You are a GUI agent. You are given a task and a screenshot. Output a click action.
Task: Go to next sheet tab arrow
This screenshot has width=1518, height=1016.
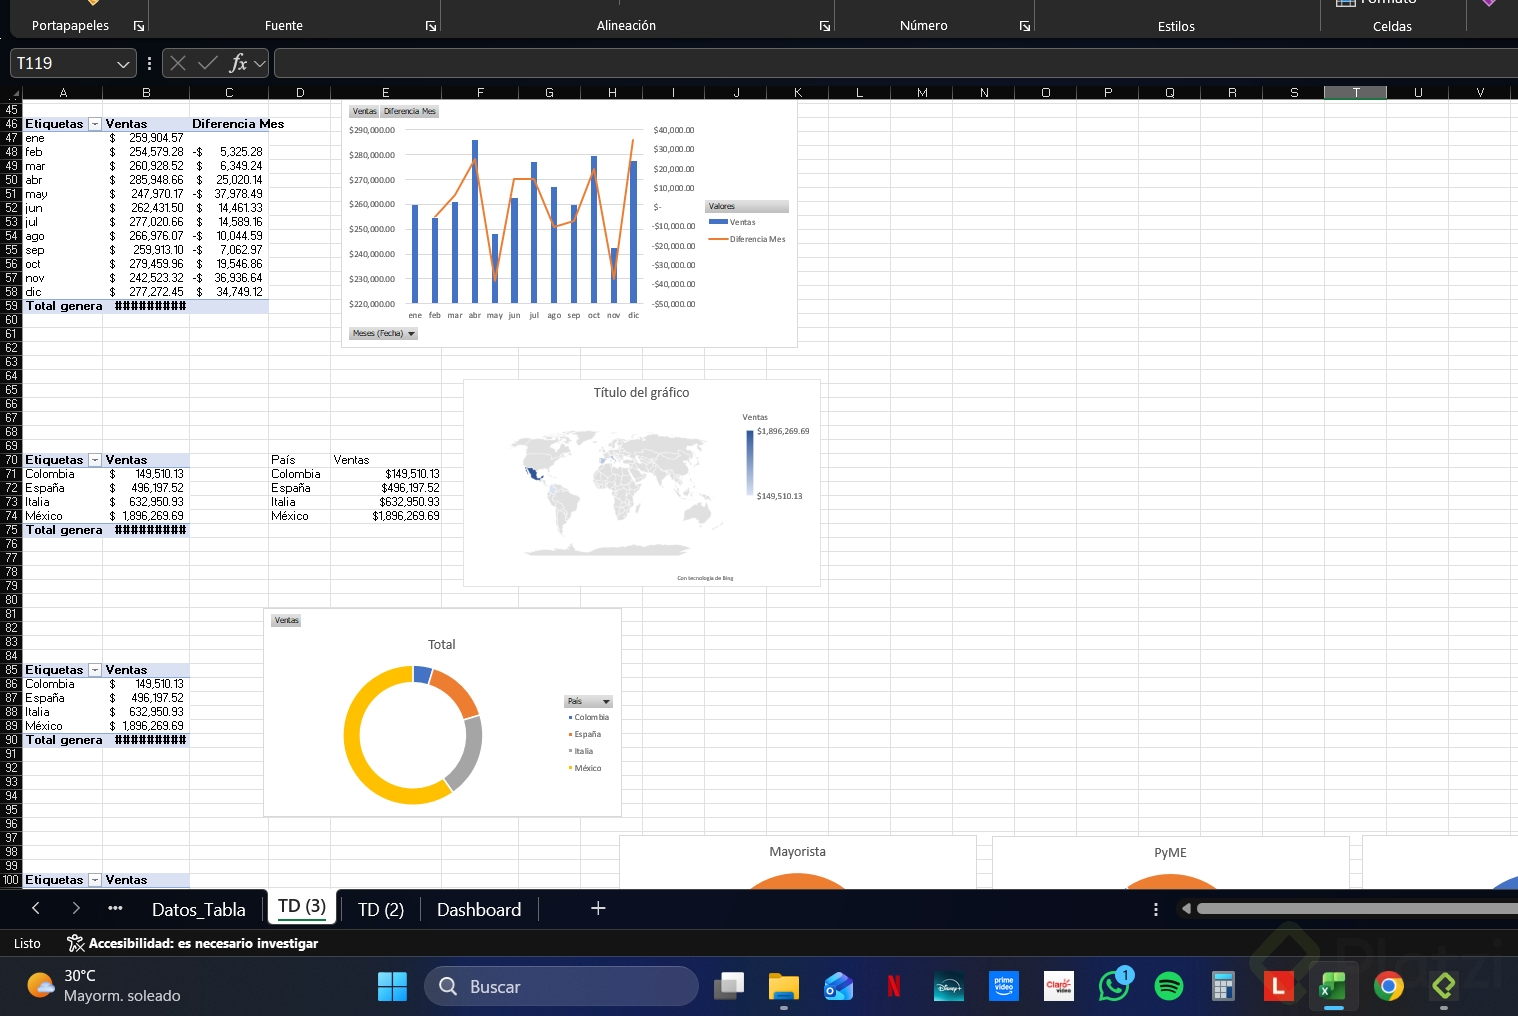click(76, 908)
